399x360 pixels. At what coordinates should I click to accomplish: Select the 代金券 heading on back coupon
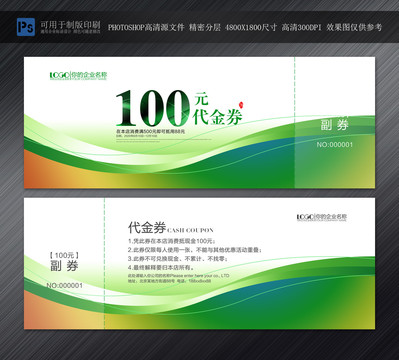tap(147, 228)
